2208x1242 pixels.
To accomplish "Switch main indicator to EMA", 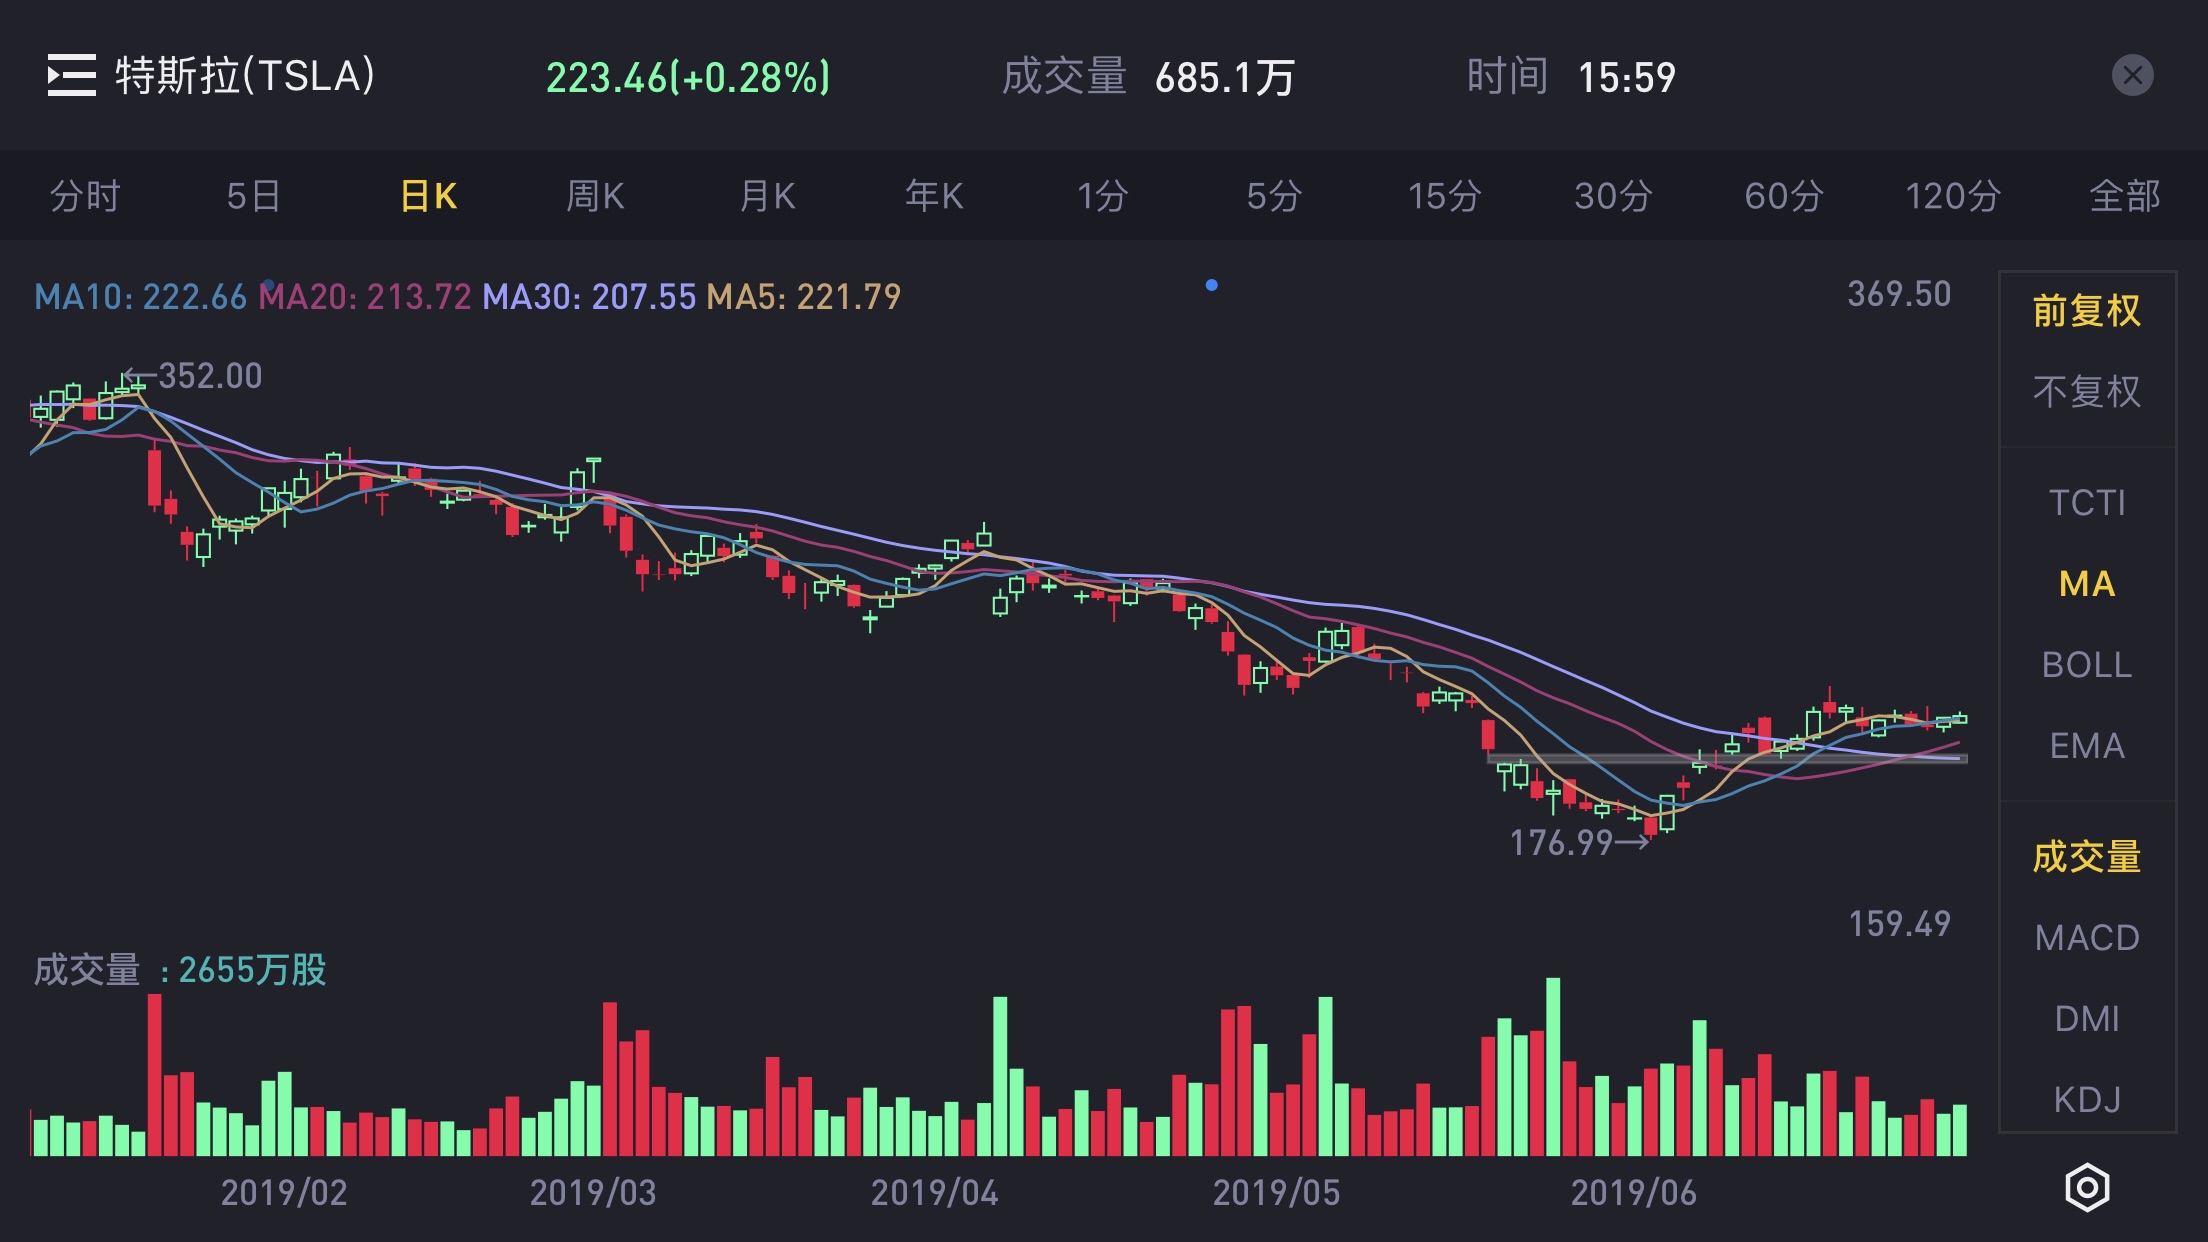I will point(2087,746).
